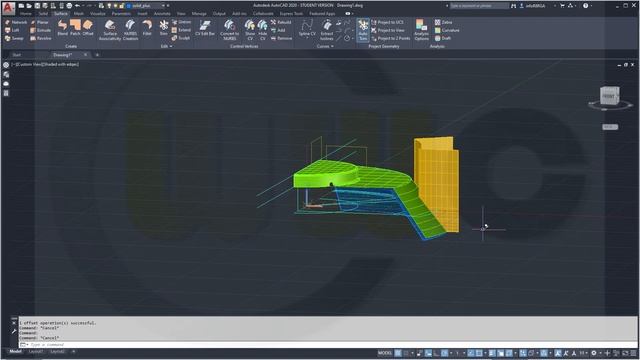The width and height of the screenshot is (640, 360).
Task: Open workspace switching gear in status bar
Action: pyautogui.click(x=594, y=353)
